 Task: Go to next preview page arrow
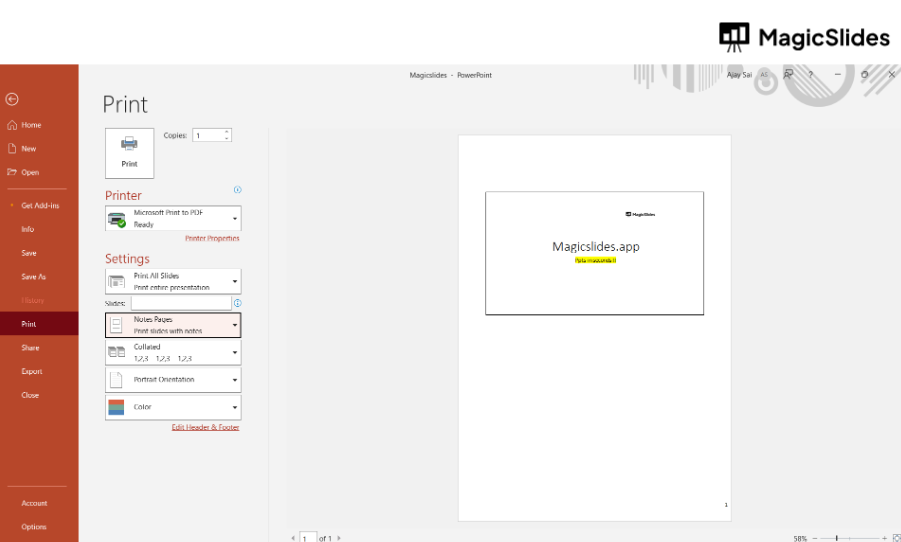(x=339, y=538)
